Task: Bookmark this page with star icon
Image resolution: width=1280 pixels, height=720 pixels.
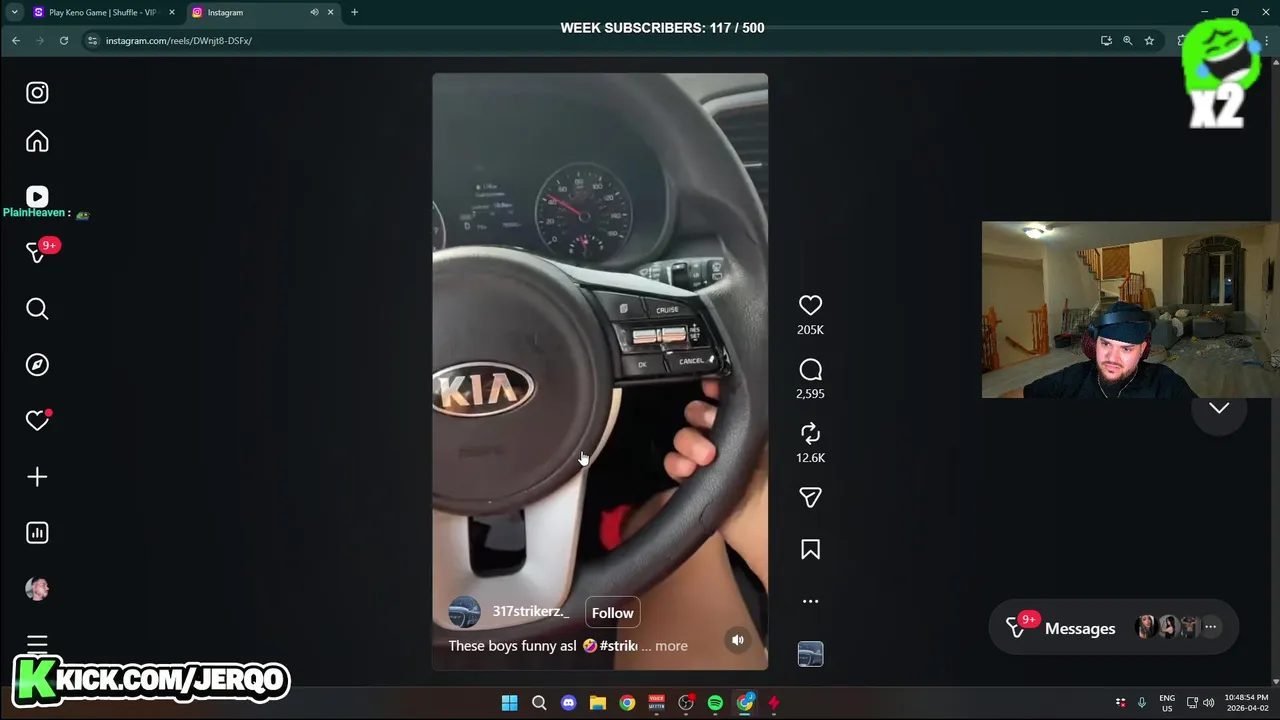Action: (1149, 41)
